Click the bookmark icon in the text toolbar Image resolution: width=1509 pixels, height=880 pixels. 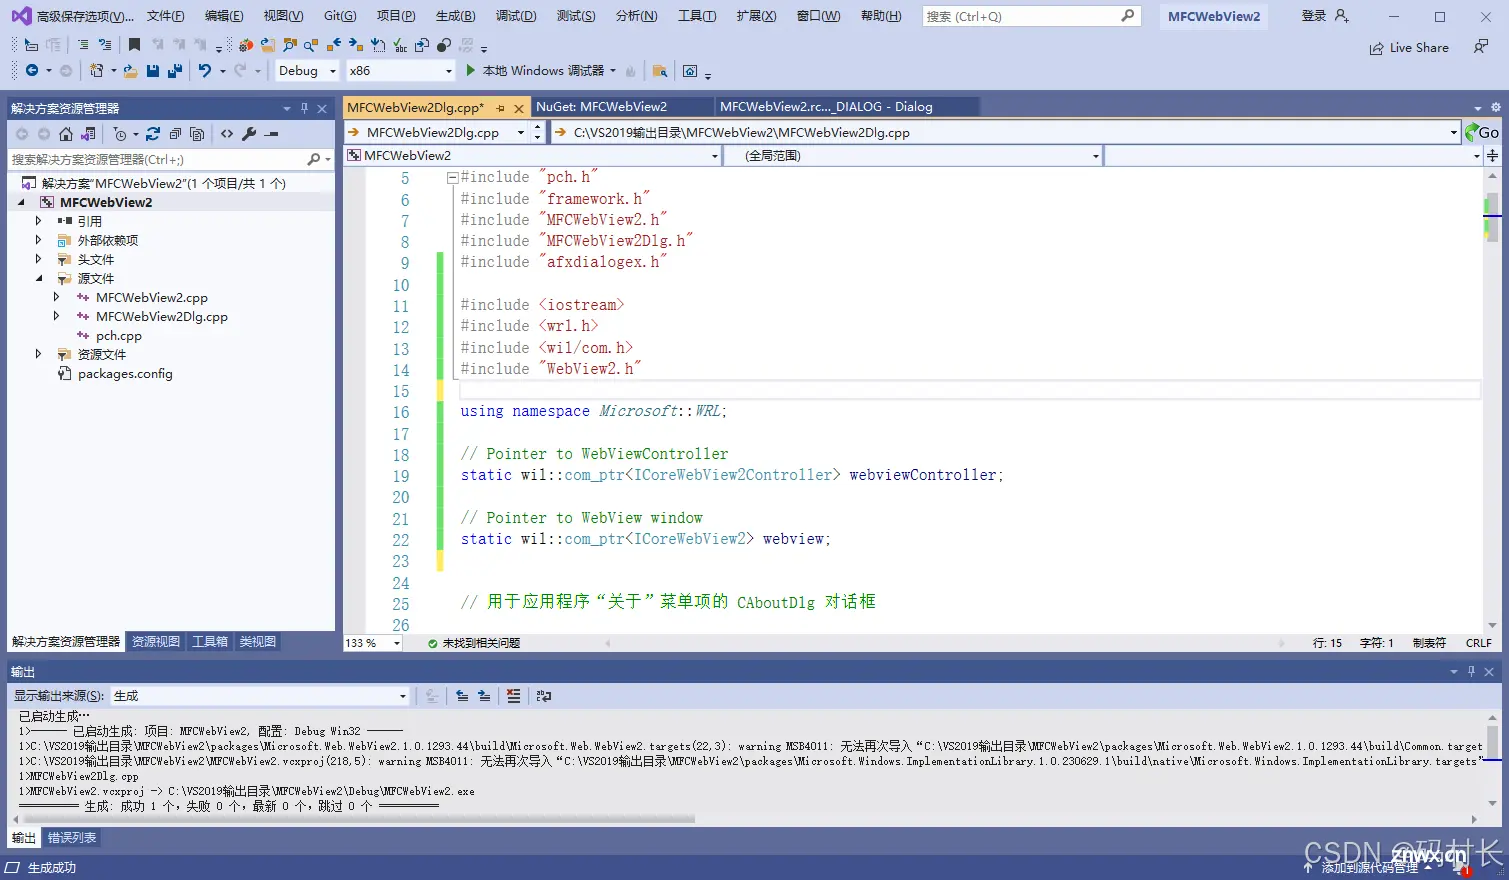(x=134, y=45)
